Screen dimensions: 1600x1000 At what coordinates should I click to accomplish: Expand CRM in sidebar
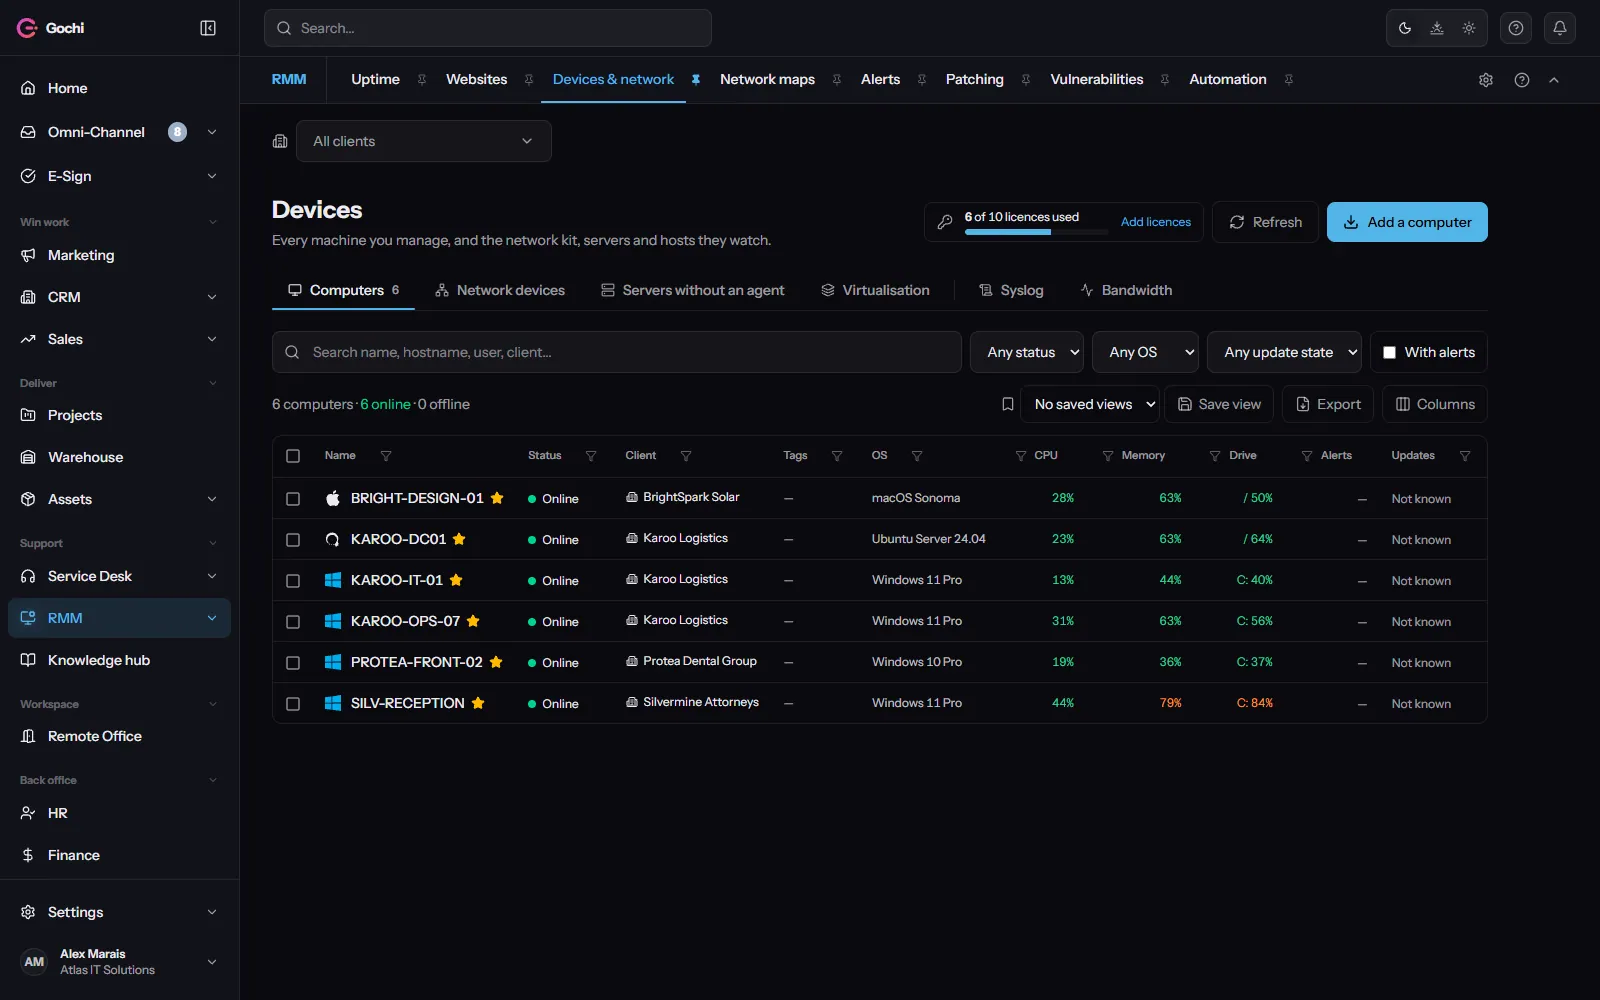click(x=212, y=297)
